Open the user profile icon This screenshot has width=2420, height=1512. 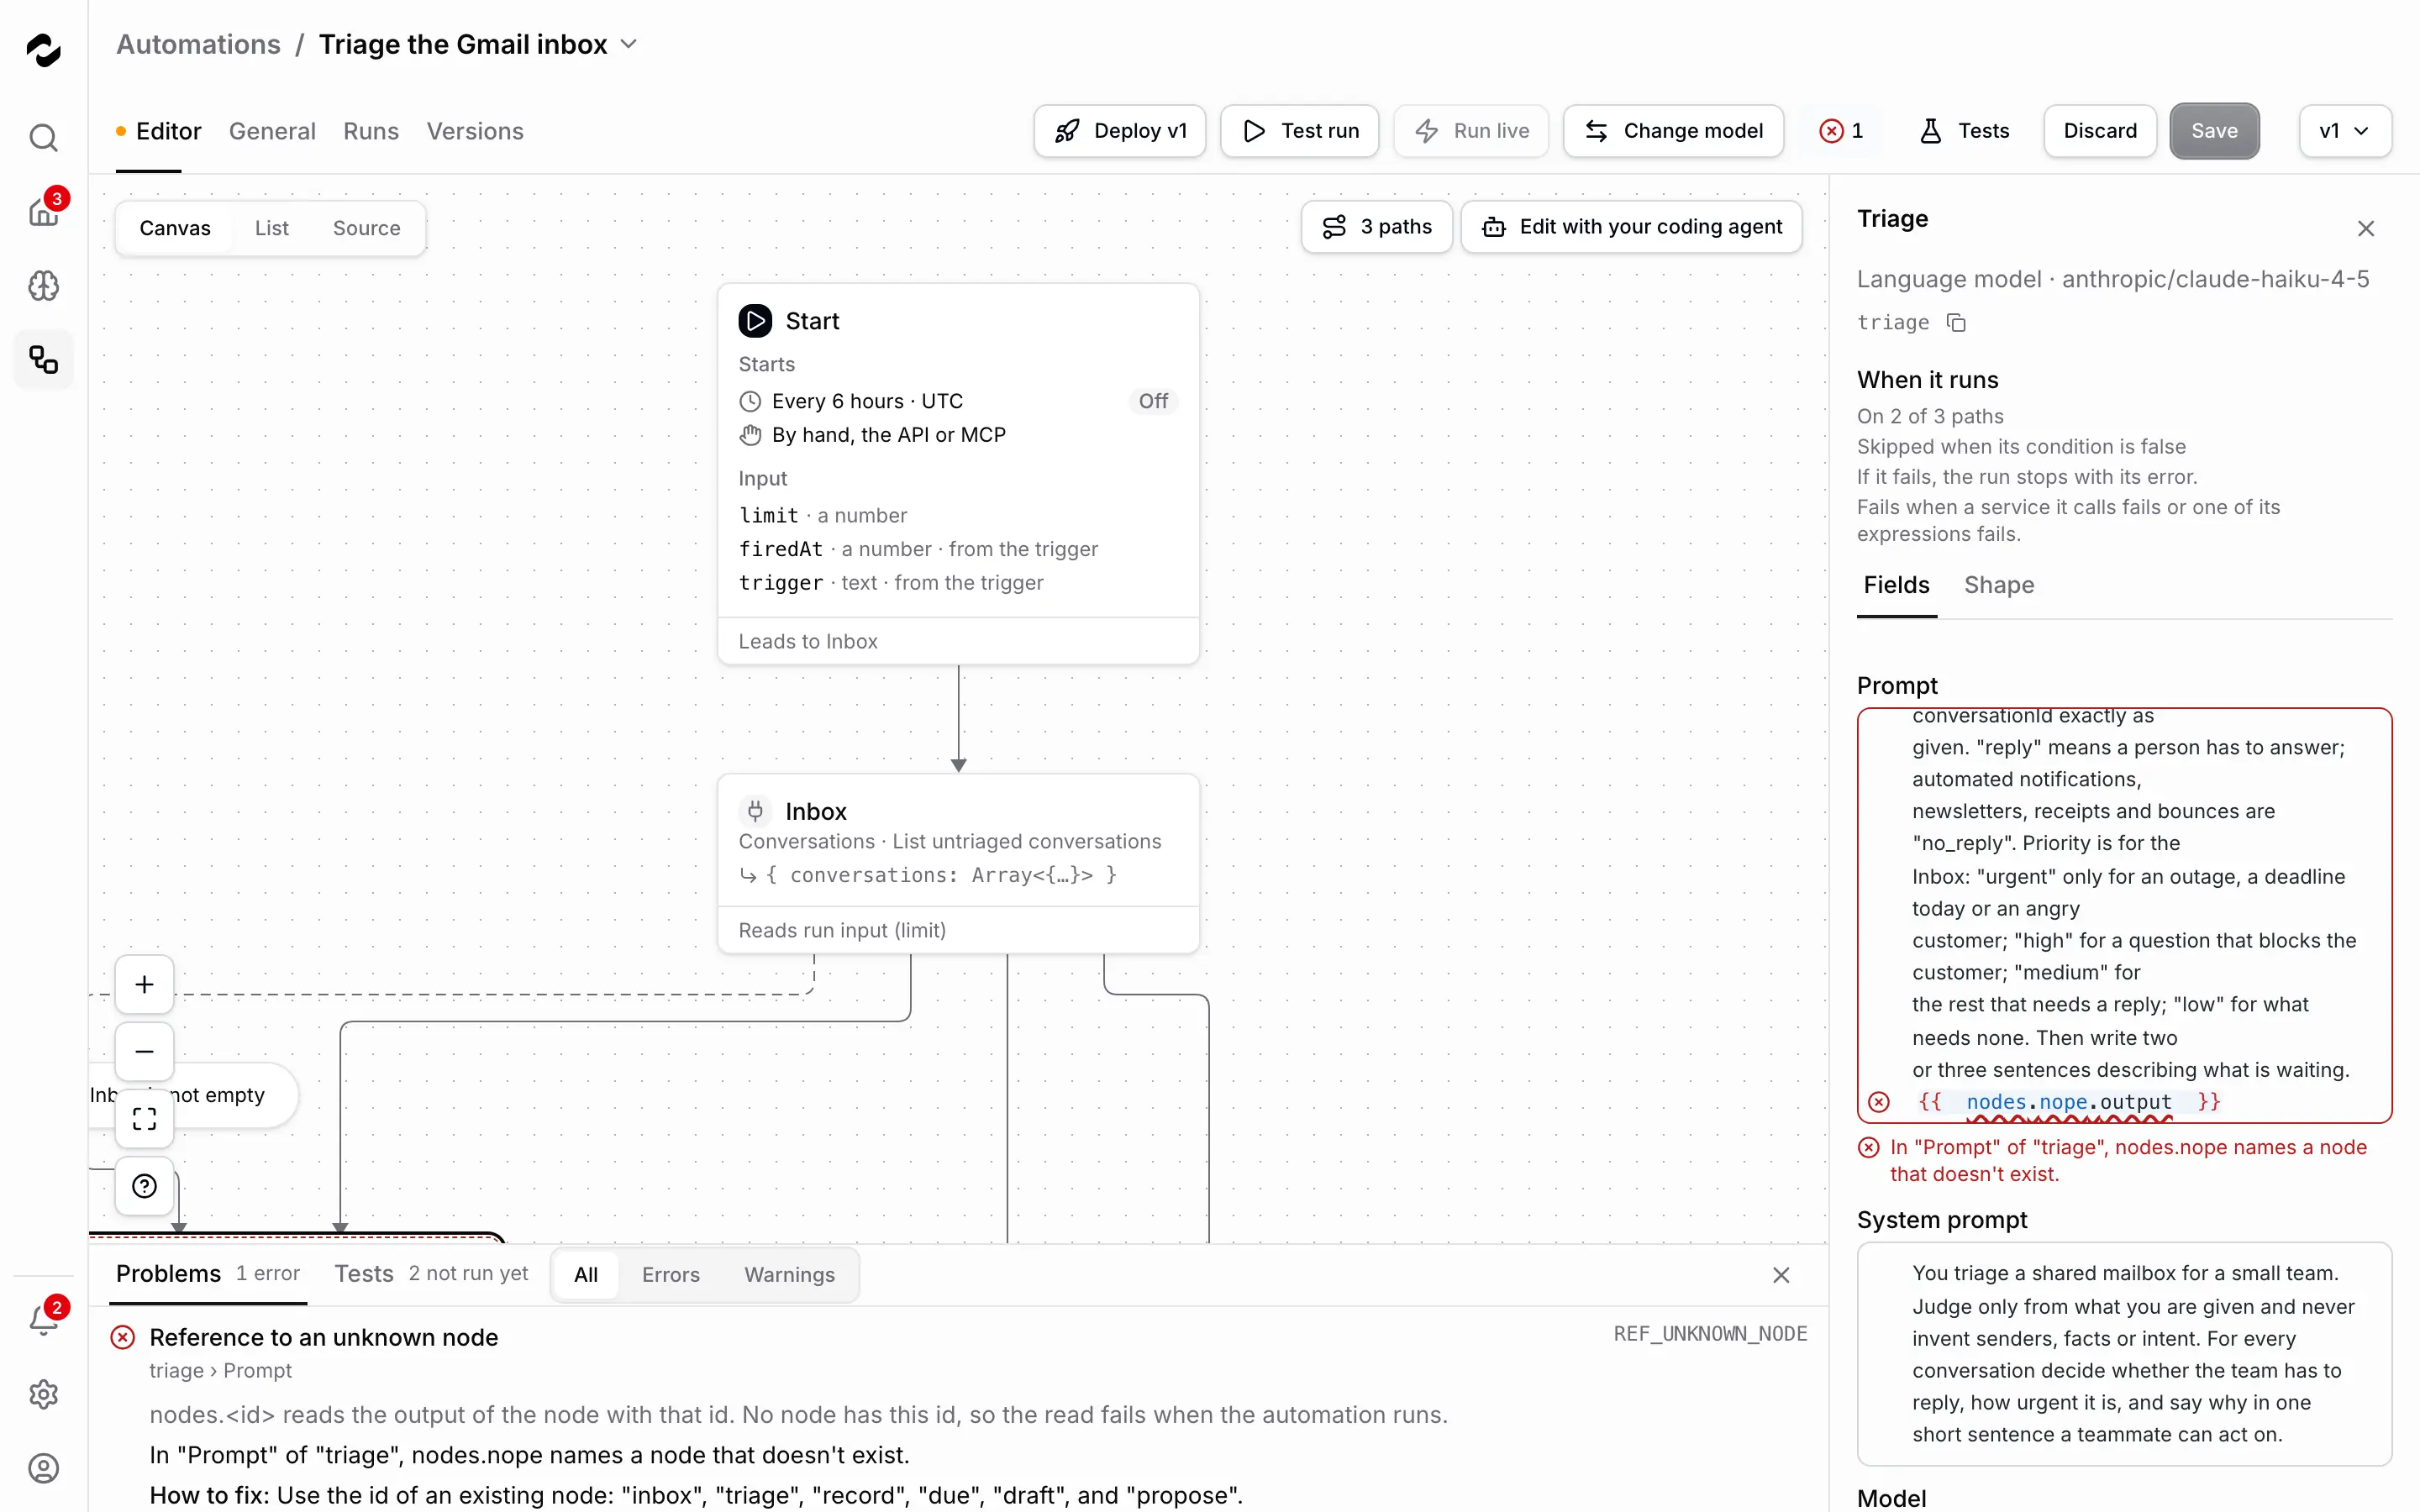click(x=43, y=1468)
